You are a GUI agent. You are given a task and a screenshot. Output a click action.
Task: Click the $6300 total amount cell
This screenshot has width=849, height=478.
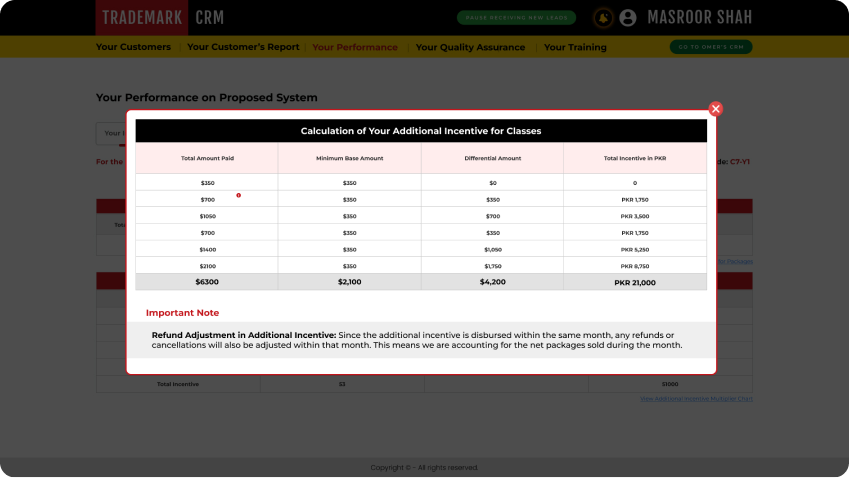click(207, 282)
